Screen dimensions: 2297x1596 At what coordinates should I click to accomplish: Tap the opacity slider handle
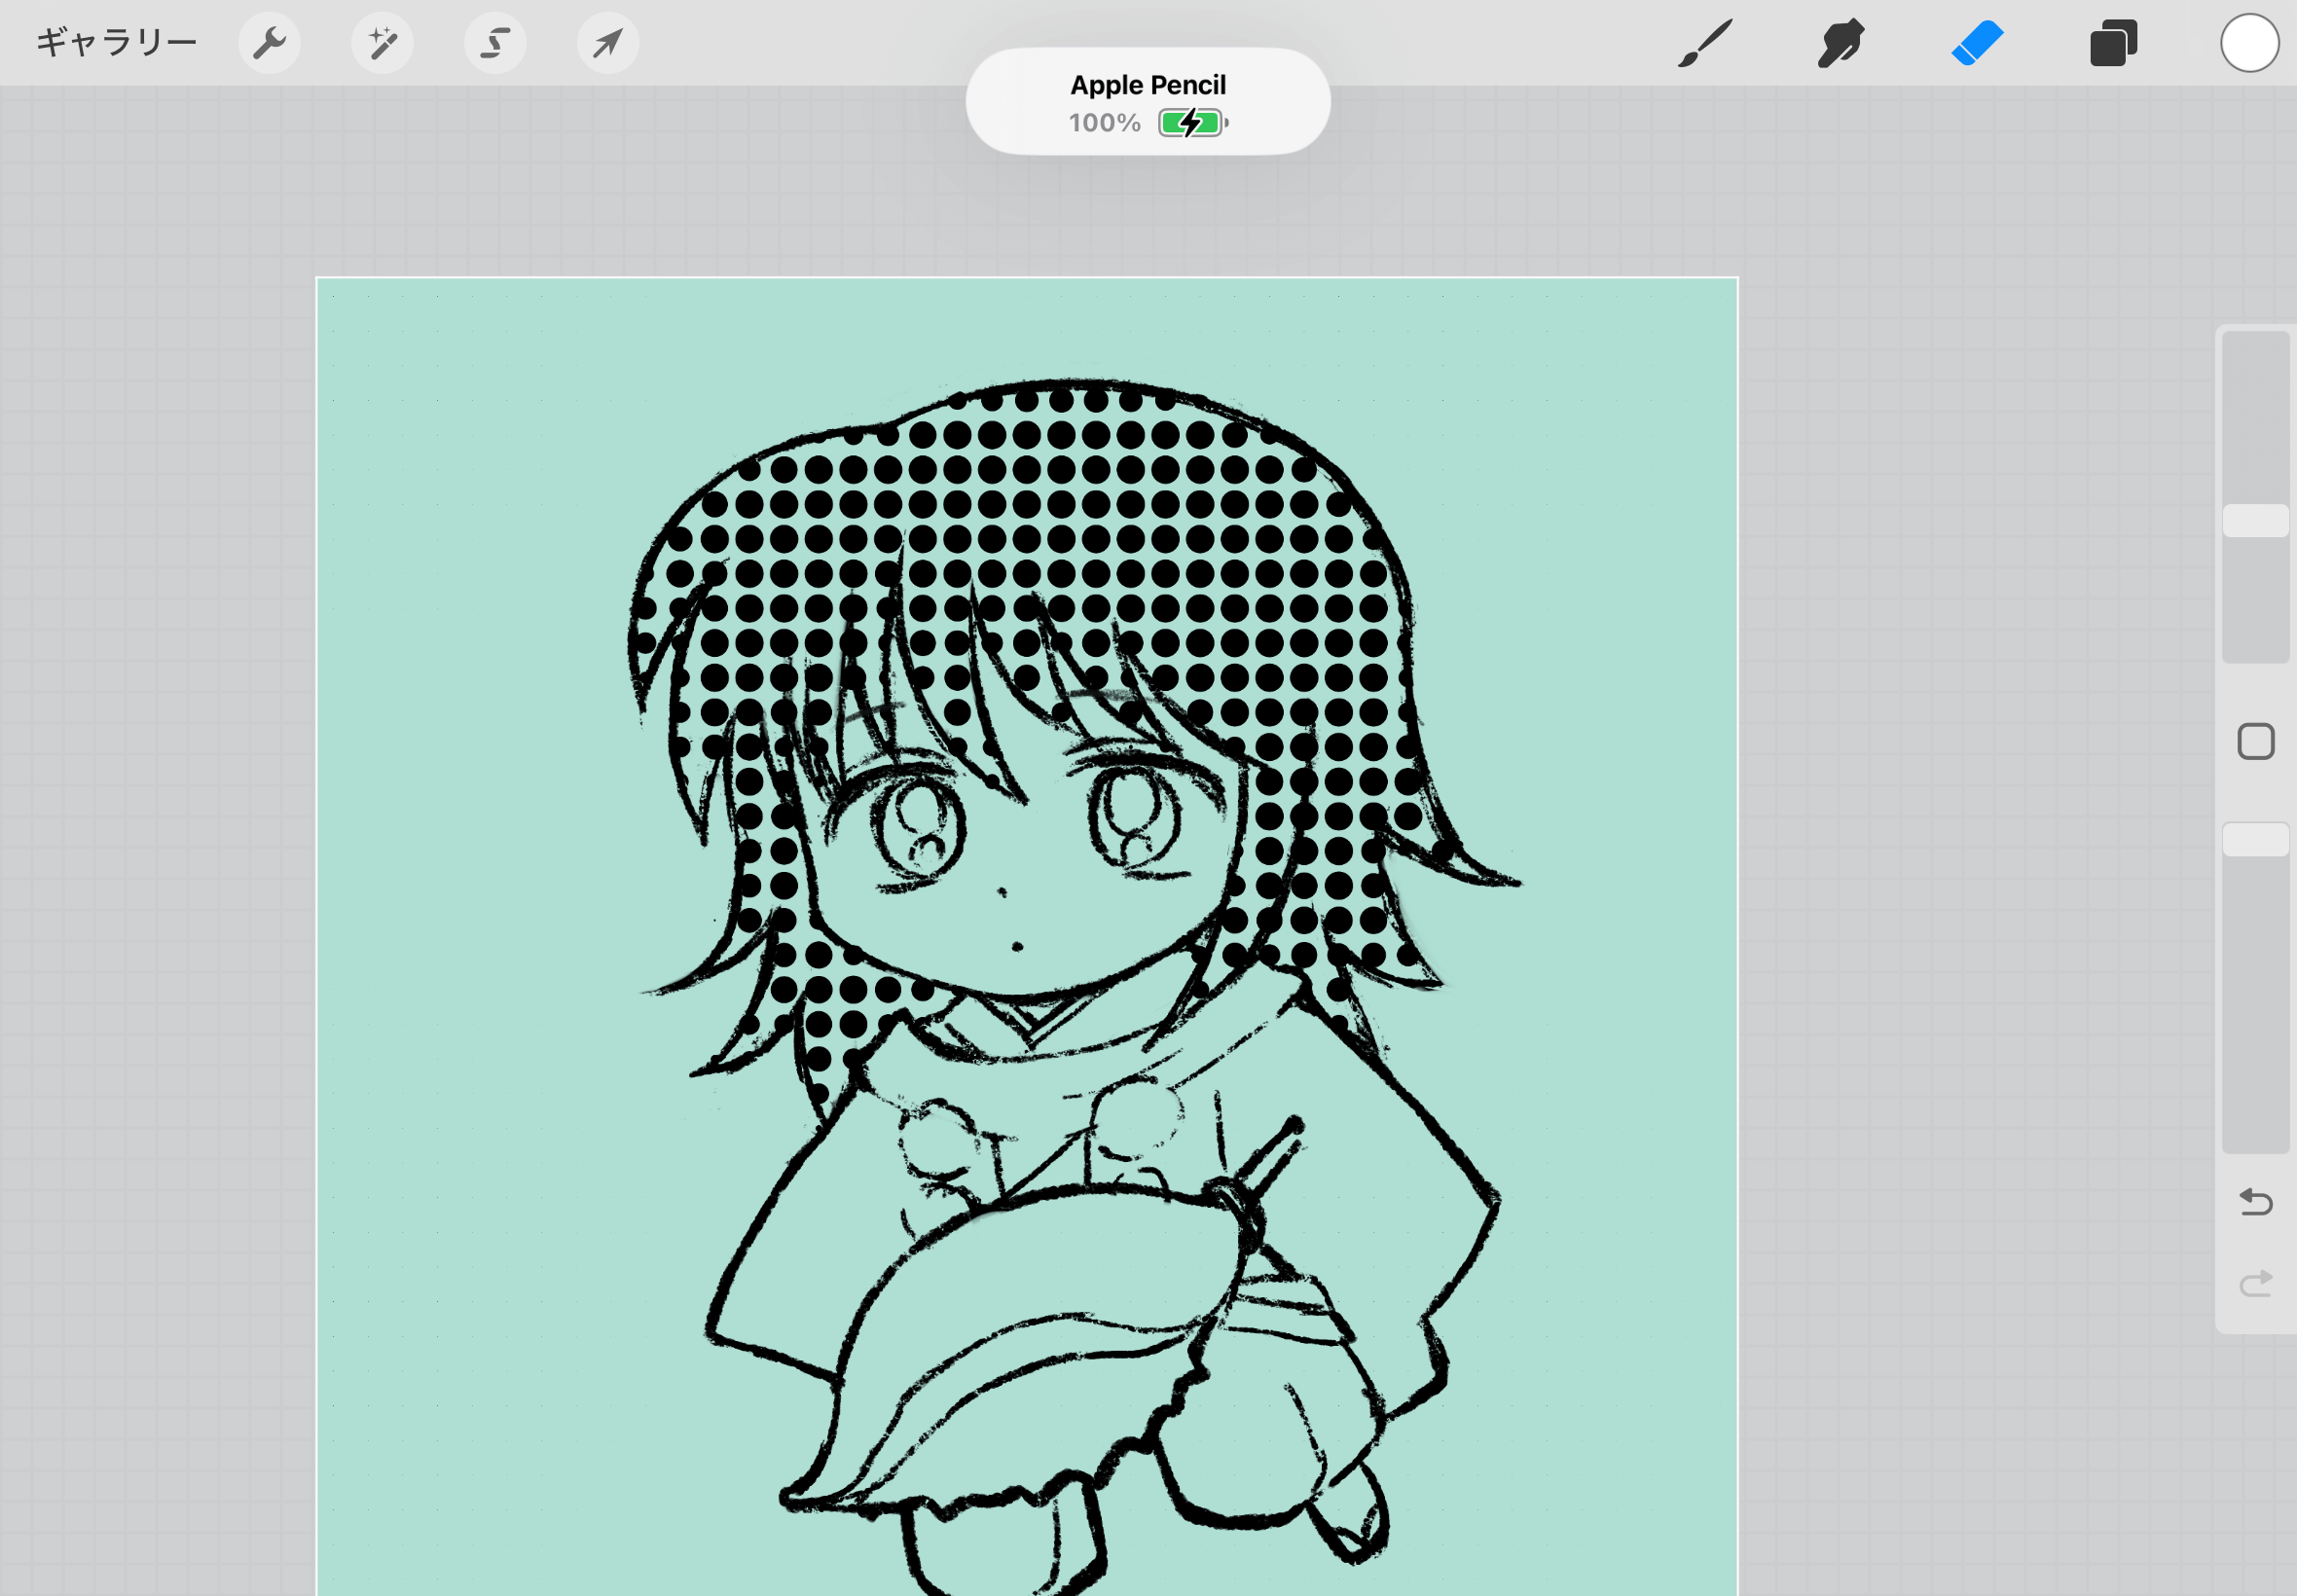(2255, 839)
